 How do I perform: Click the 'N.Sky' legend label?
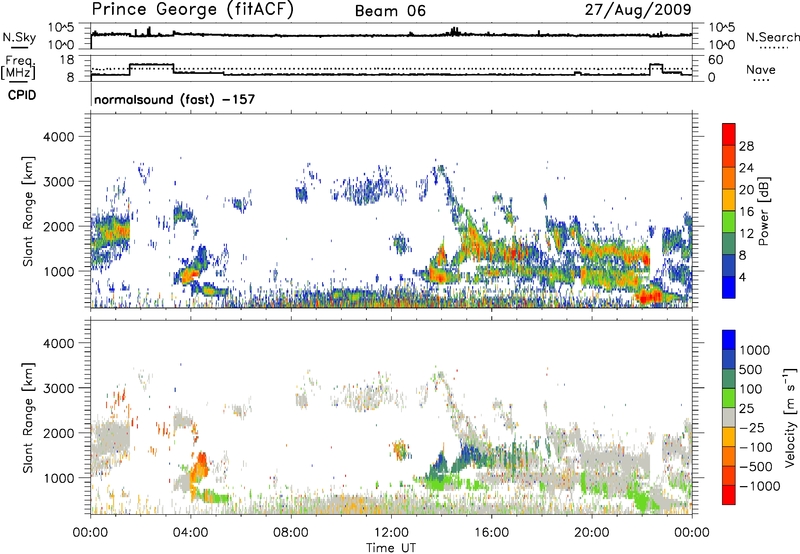[19, 37]
